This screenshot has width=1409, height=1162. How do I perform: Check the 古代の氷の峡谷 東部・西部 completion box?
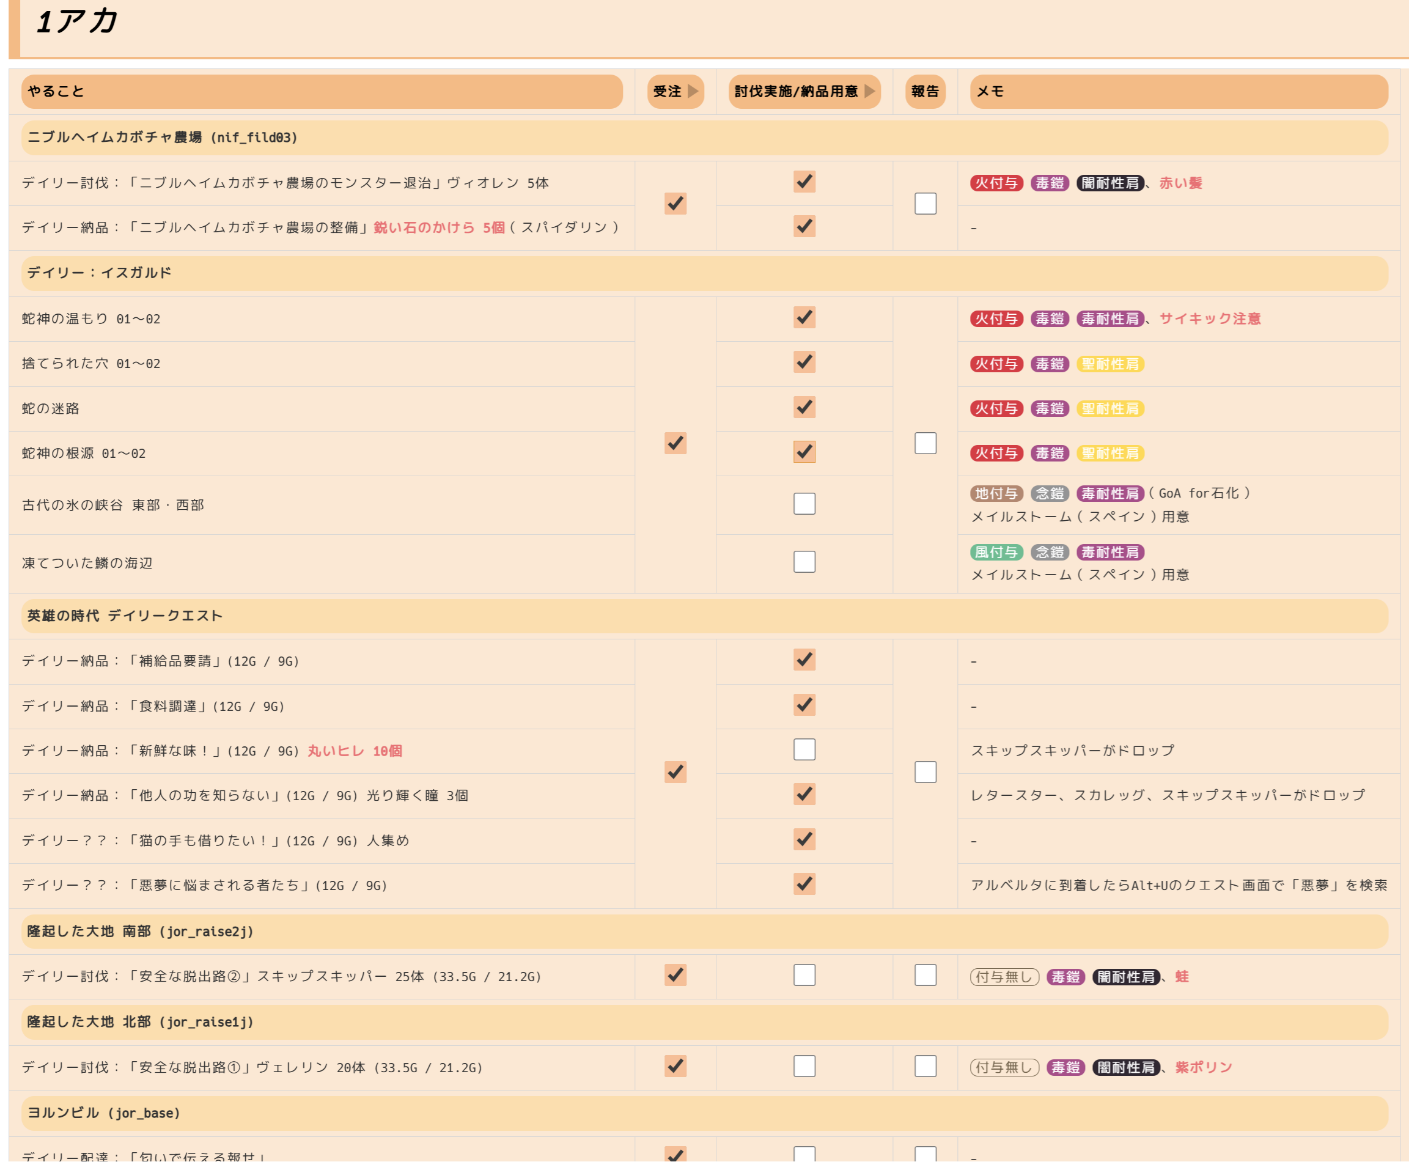[804, 504]
